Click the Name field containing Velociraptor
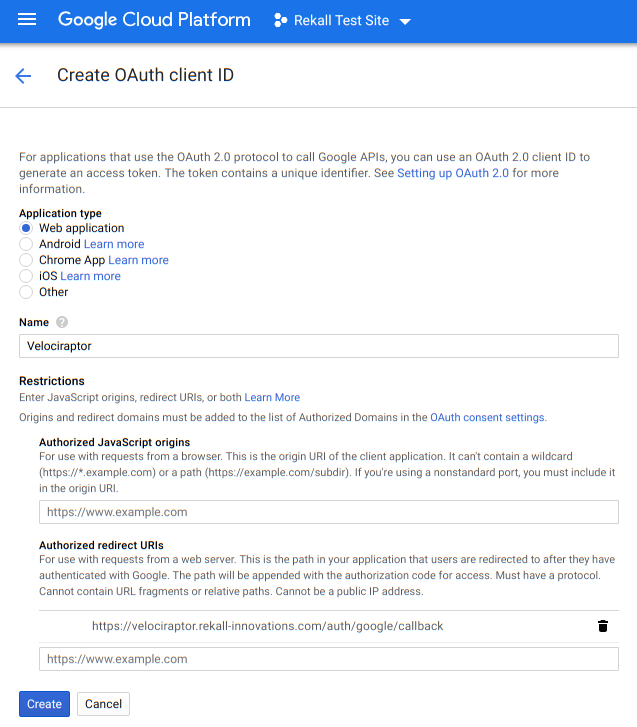Screen dimensions: 637x727 click(319, 345)
